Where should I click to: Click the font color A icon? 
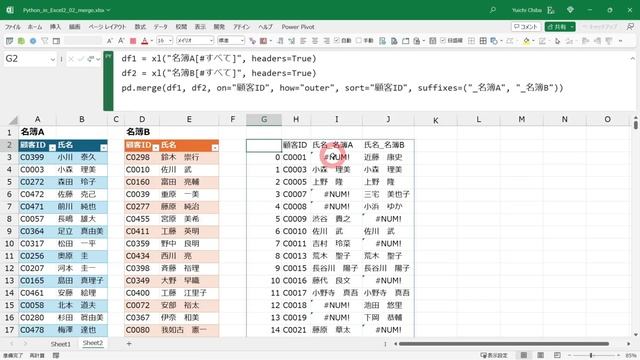[144, 41]
